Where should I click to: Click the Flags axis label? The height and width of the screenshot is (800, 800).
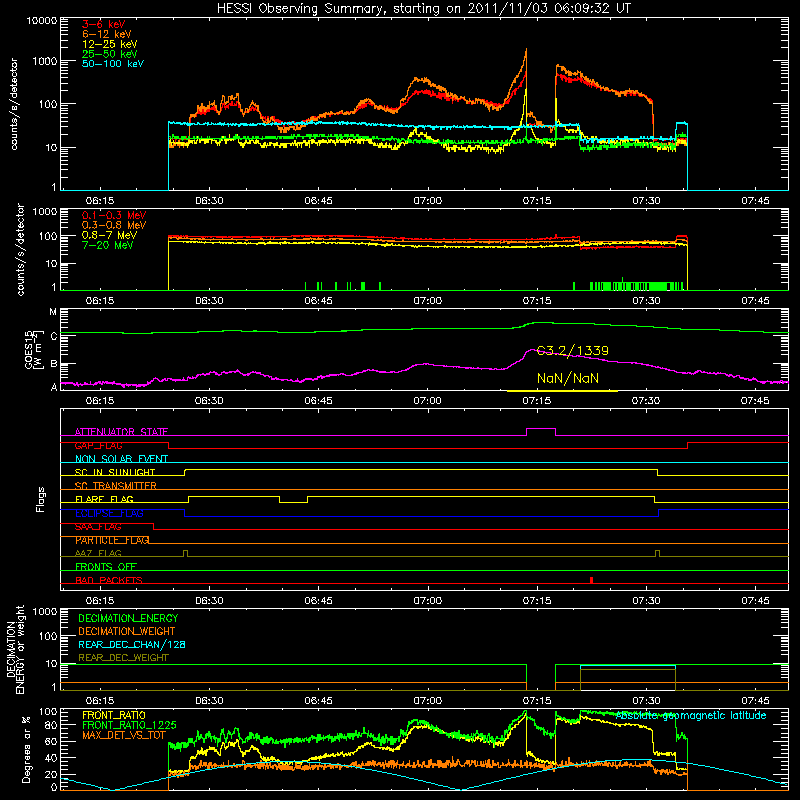click(40, 499)
